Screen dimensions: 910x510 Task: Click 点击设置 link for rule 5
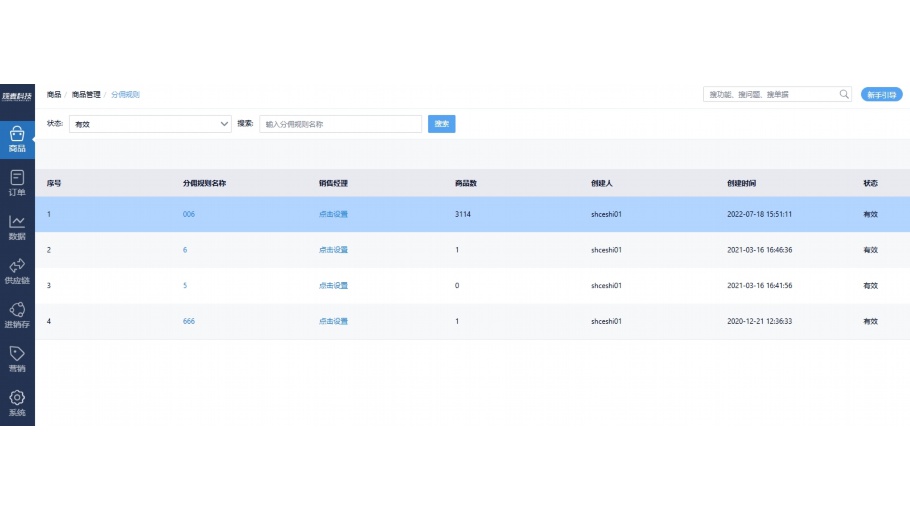333,286
